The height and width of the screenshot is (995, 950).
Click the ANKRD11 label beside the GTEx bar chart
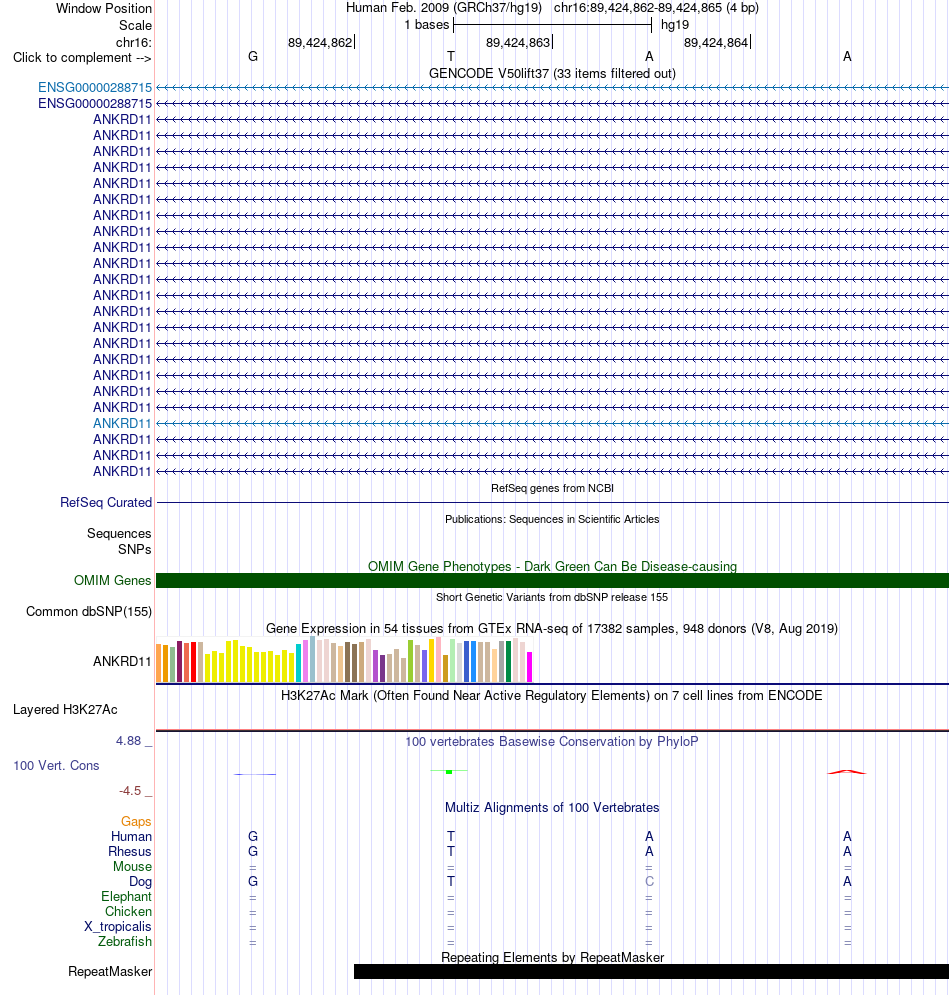click(x=122, y=661)
